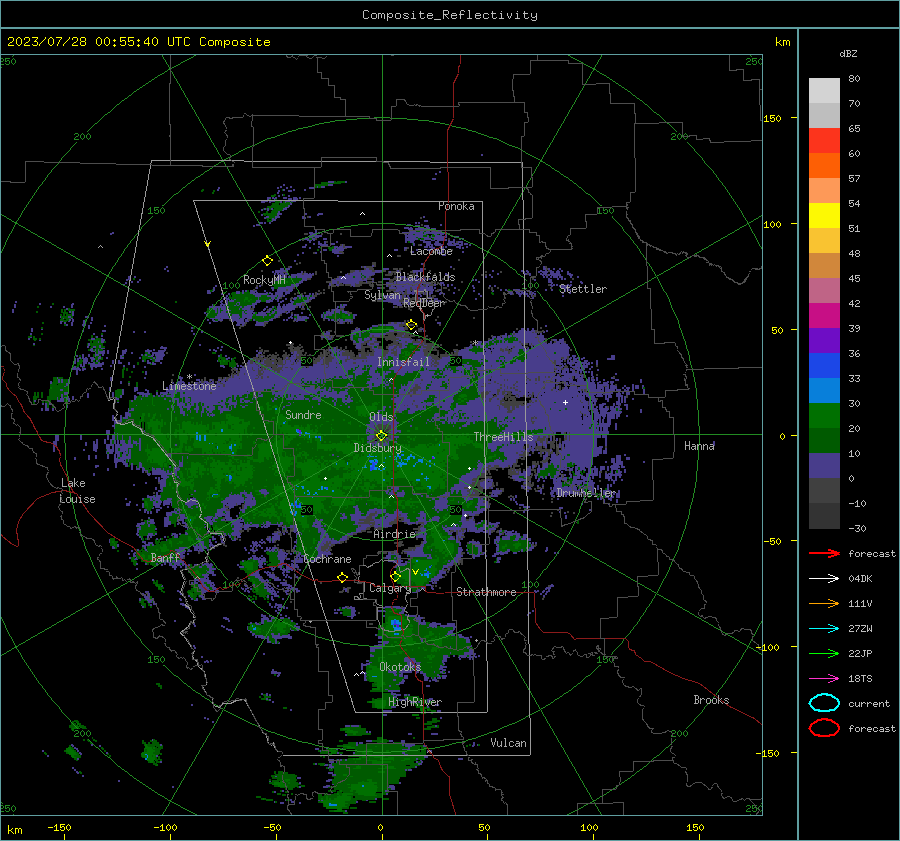Select the 80 dBZ light gray swatch
This screenshot has width=900, height=841.
[824, 91]
